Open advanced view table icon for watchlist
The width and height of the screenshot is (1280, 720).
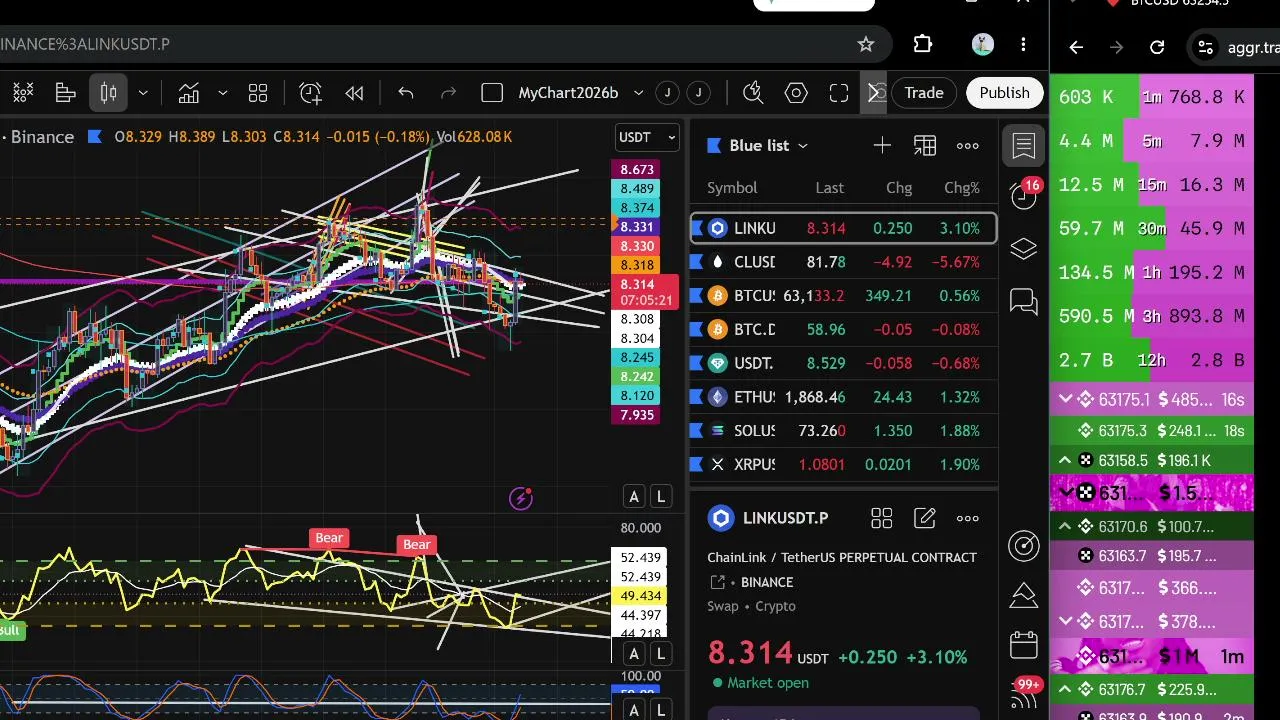(x=925, y=146)
